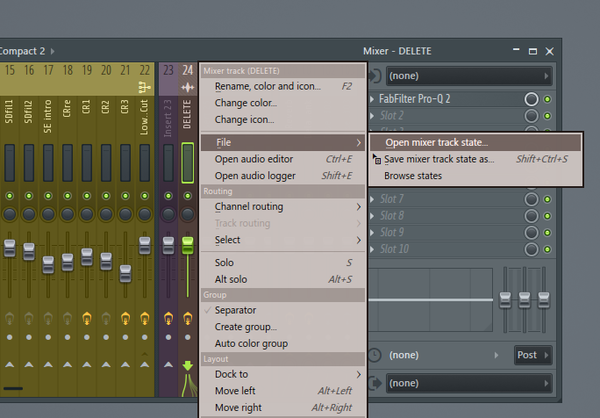Toggle FabFilter Pro-Q 2 enable LED

point(548,100)
